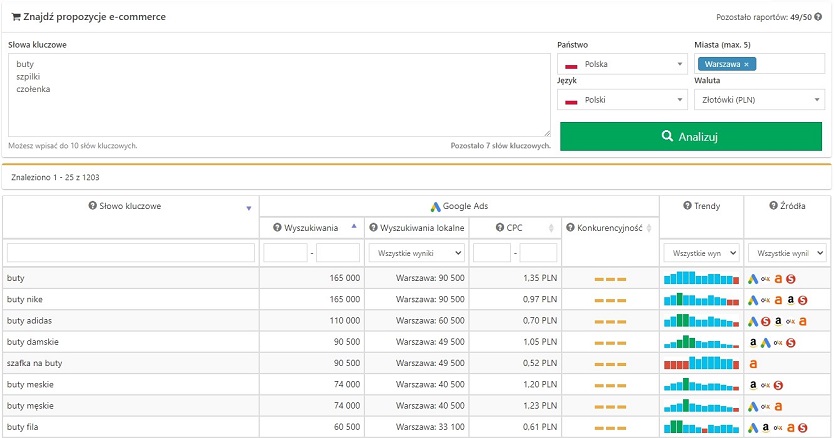This screenshot has height=438, width=834.
Task: Expand the Waluta currency dropdown
Action: point(759,101)
